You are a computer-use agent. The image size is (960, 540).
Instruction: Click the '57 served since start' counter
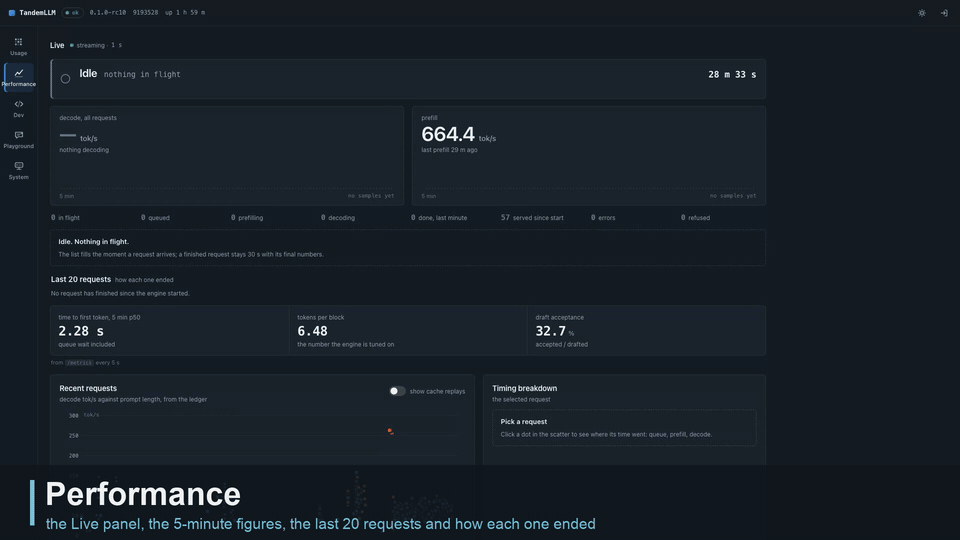click(x=532, y=217)
